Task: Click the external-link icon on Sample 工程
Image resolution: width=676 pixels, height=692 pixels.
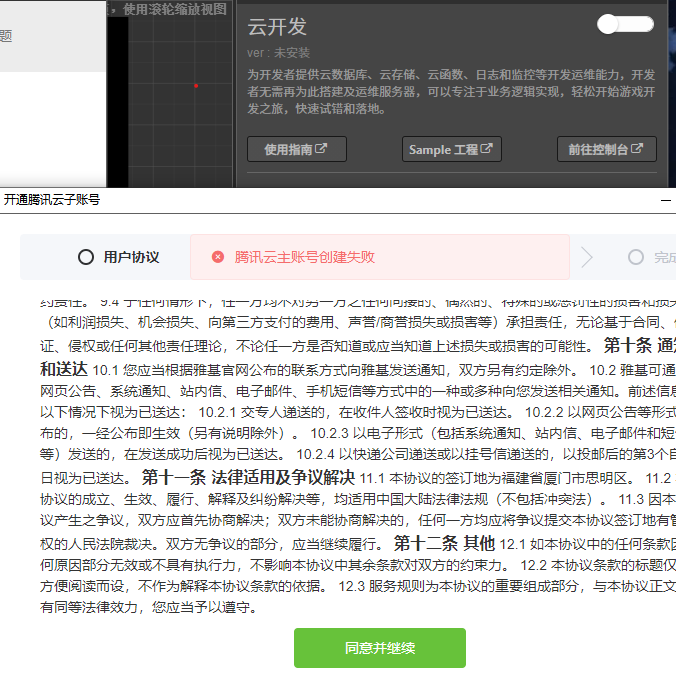Action: pyautogui.click(x=486, y=148)
